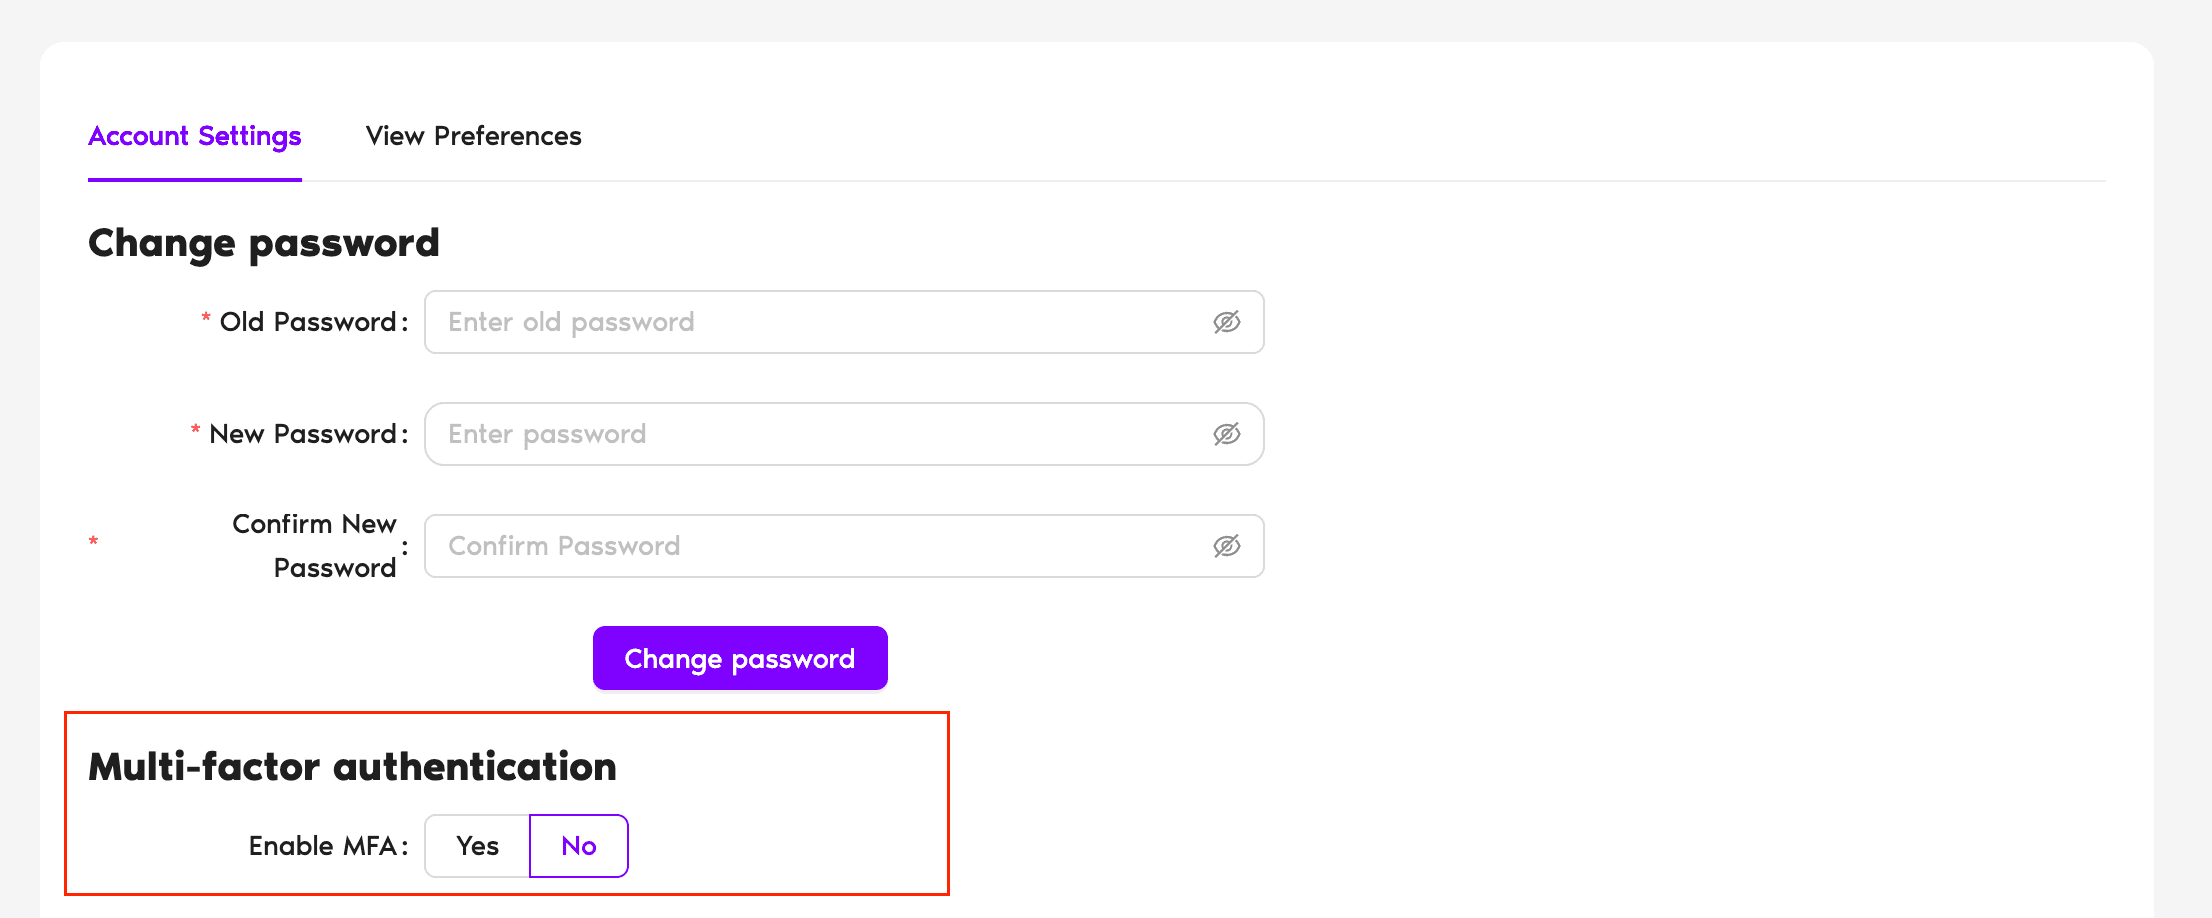Switch to the View Preferences tab
This screenshot has width=2212, height=918.
click(474, 136)
